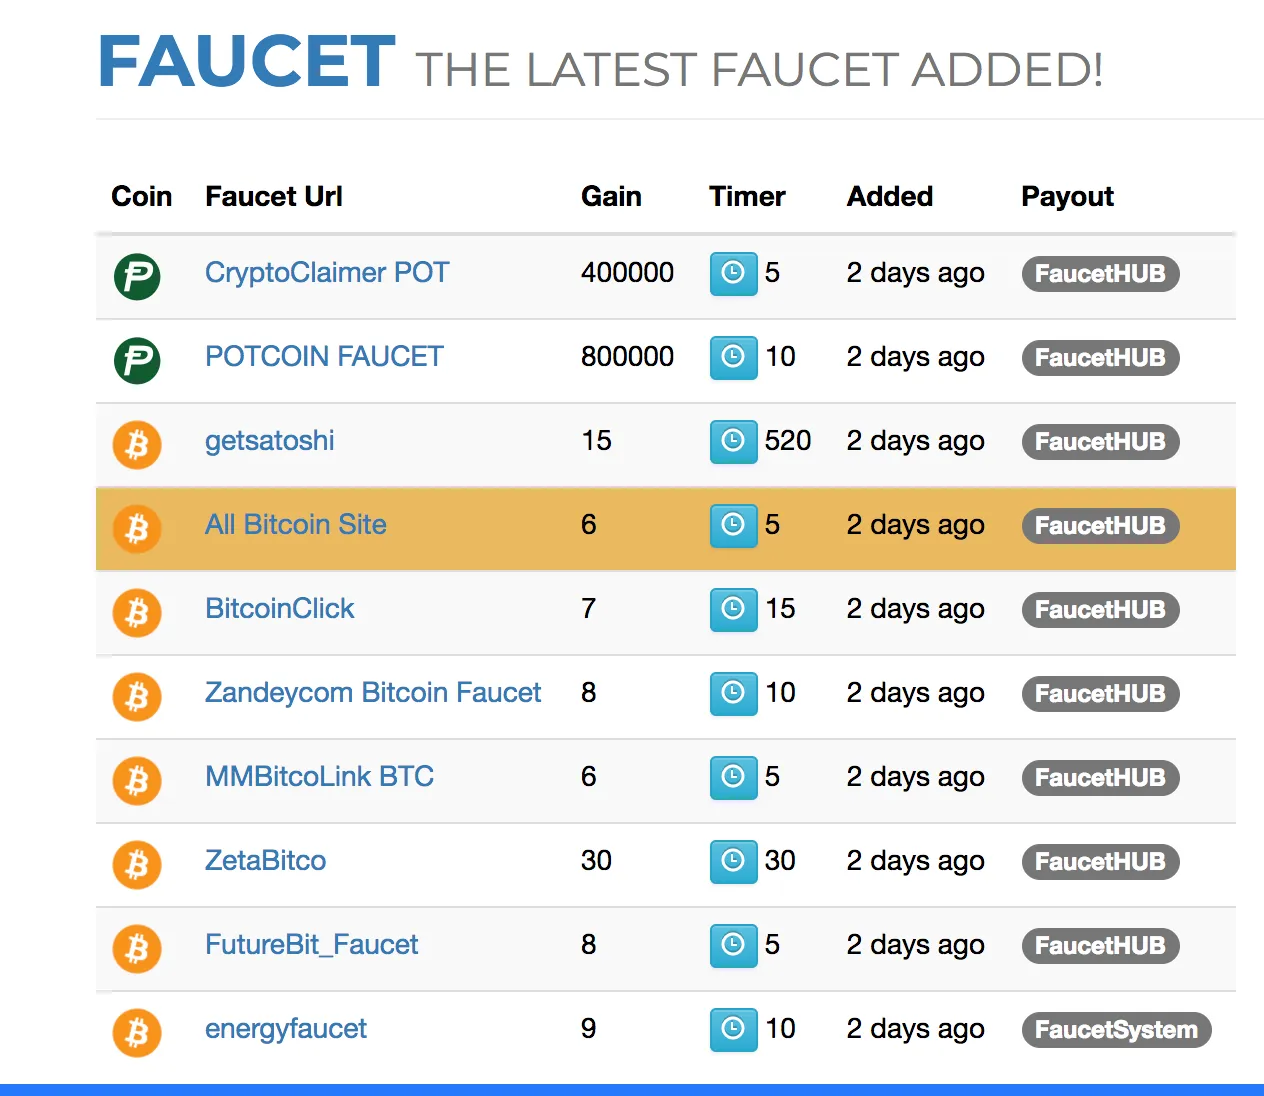Click the Potcoin icon beside POTCOIN FAUCET

137,360
